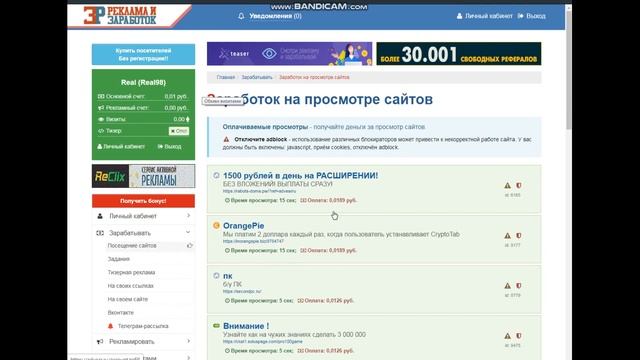Click the 30.001 свободных рефералов banner
This screenshot has width=640, height=360.
pyautogui.click(x=459, y=53)
